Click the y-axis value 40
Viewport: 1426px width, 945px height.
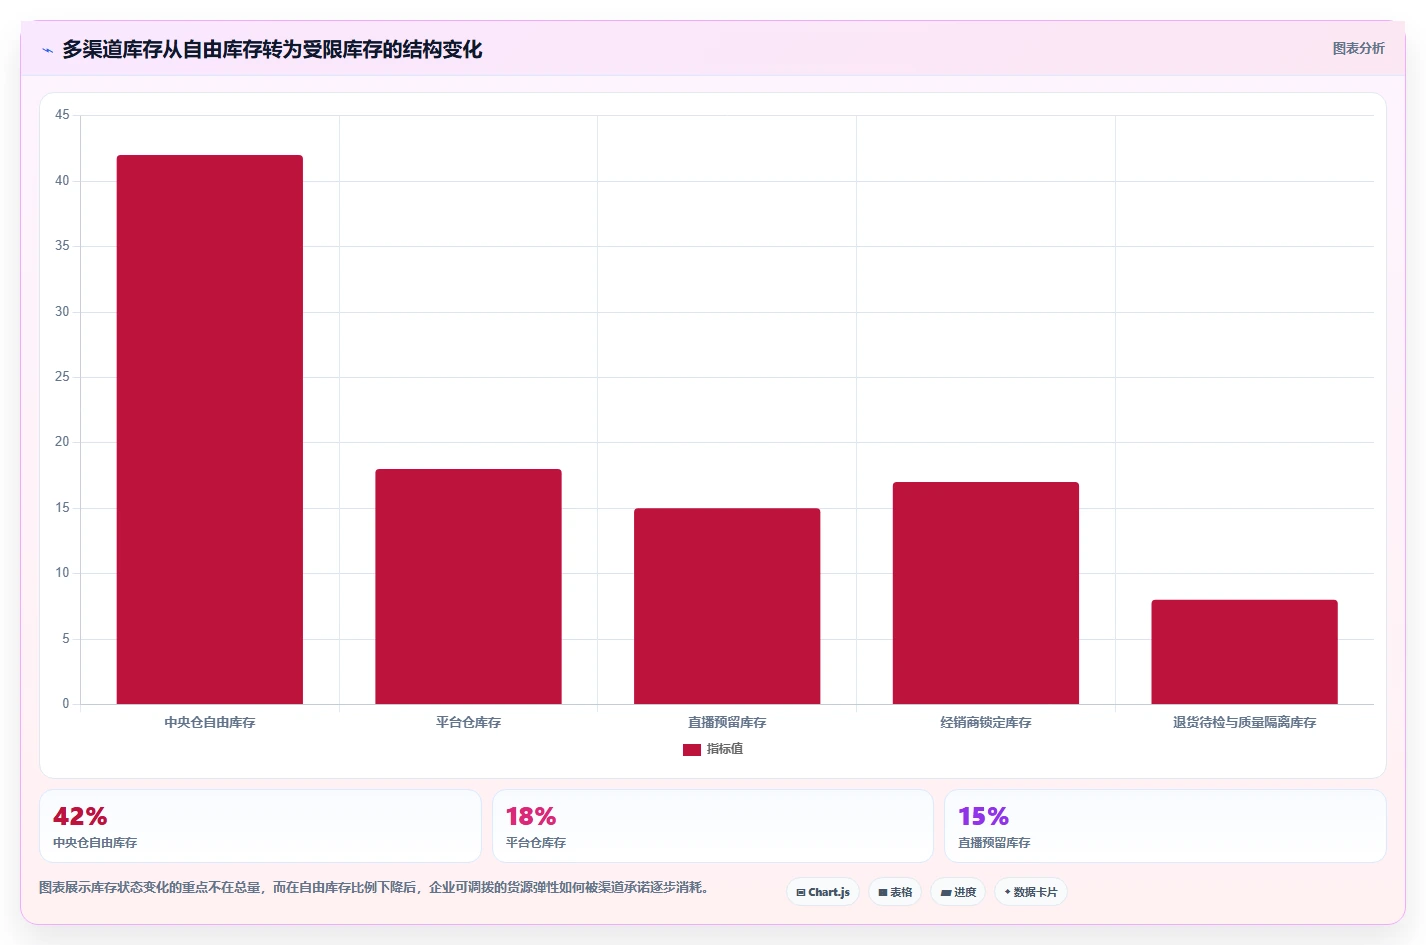click(63, 181)
